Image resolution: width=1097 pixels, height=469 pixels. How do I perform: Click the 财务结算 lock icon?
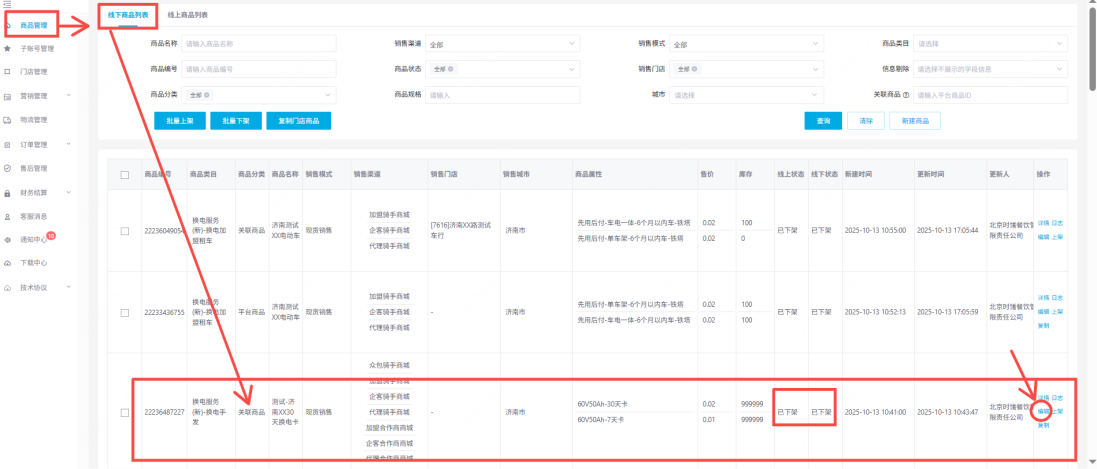[x=8, y=192]
